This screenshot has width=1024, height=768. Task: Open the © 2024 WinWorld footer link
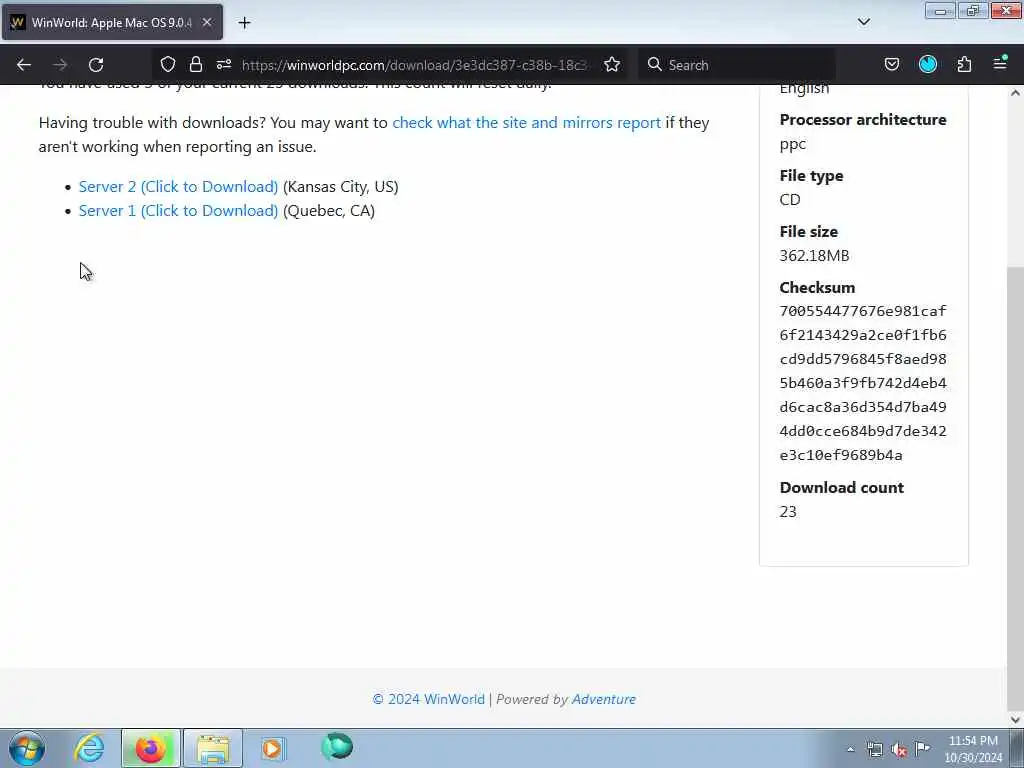428,699
